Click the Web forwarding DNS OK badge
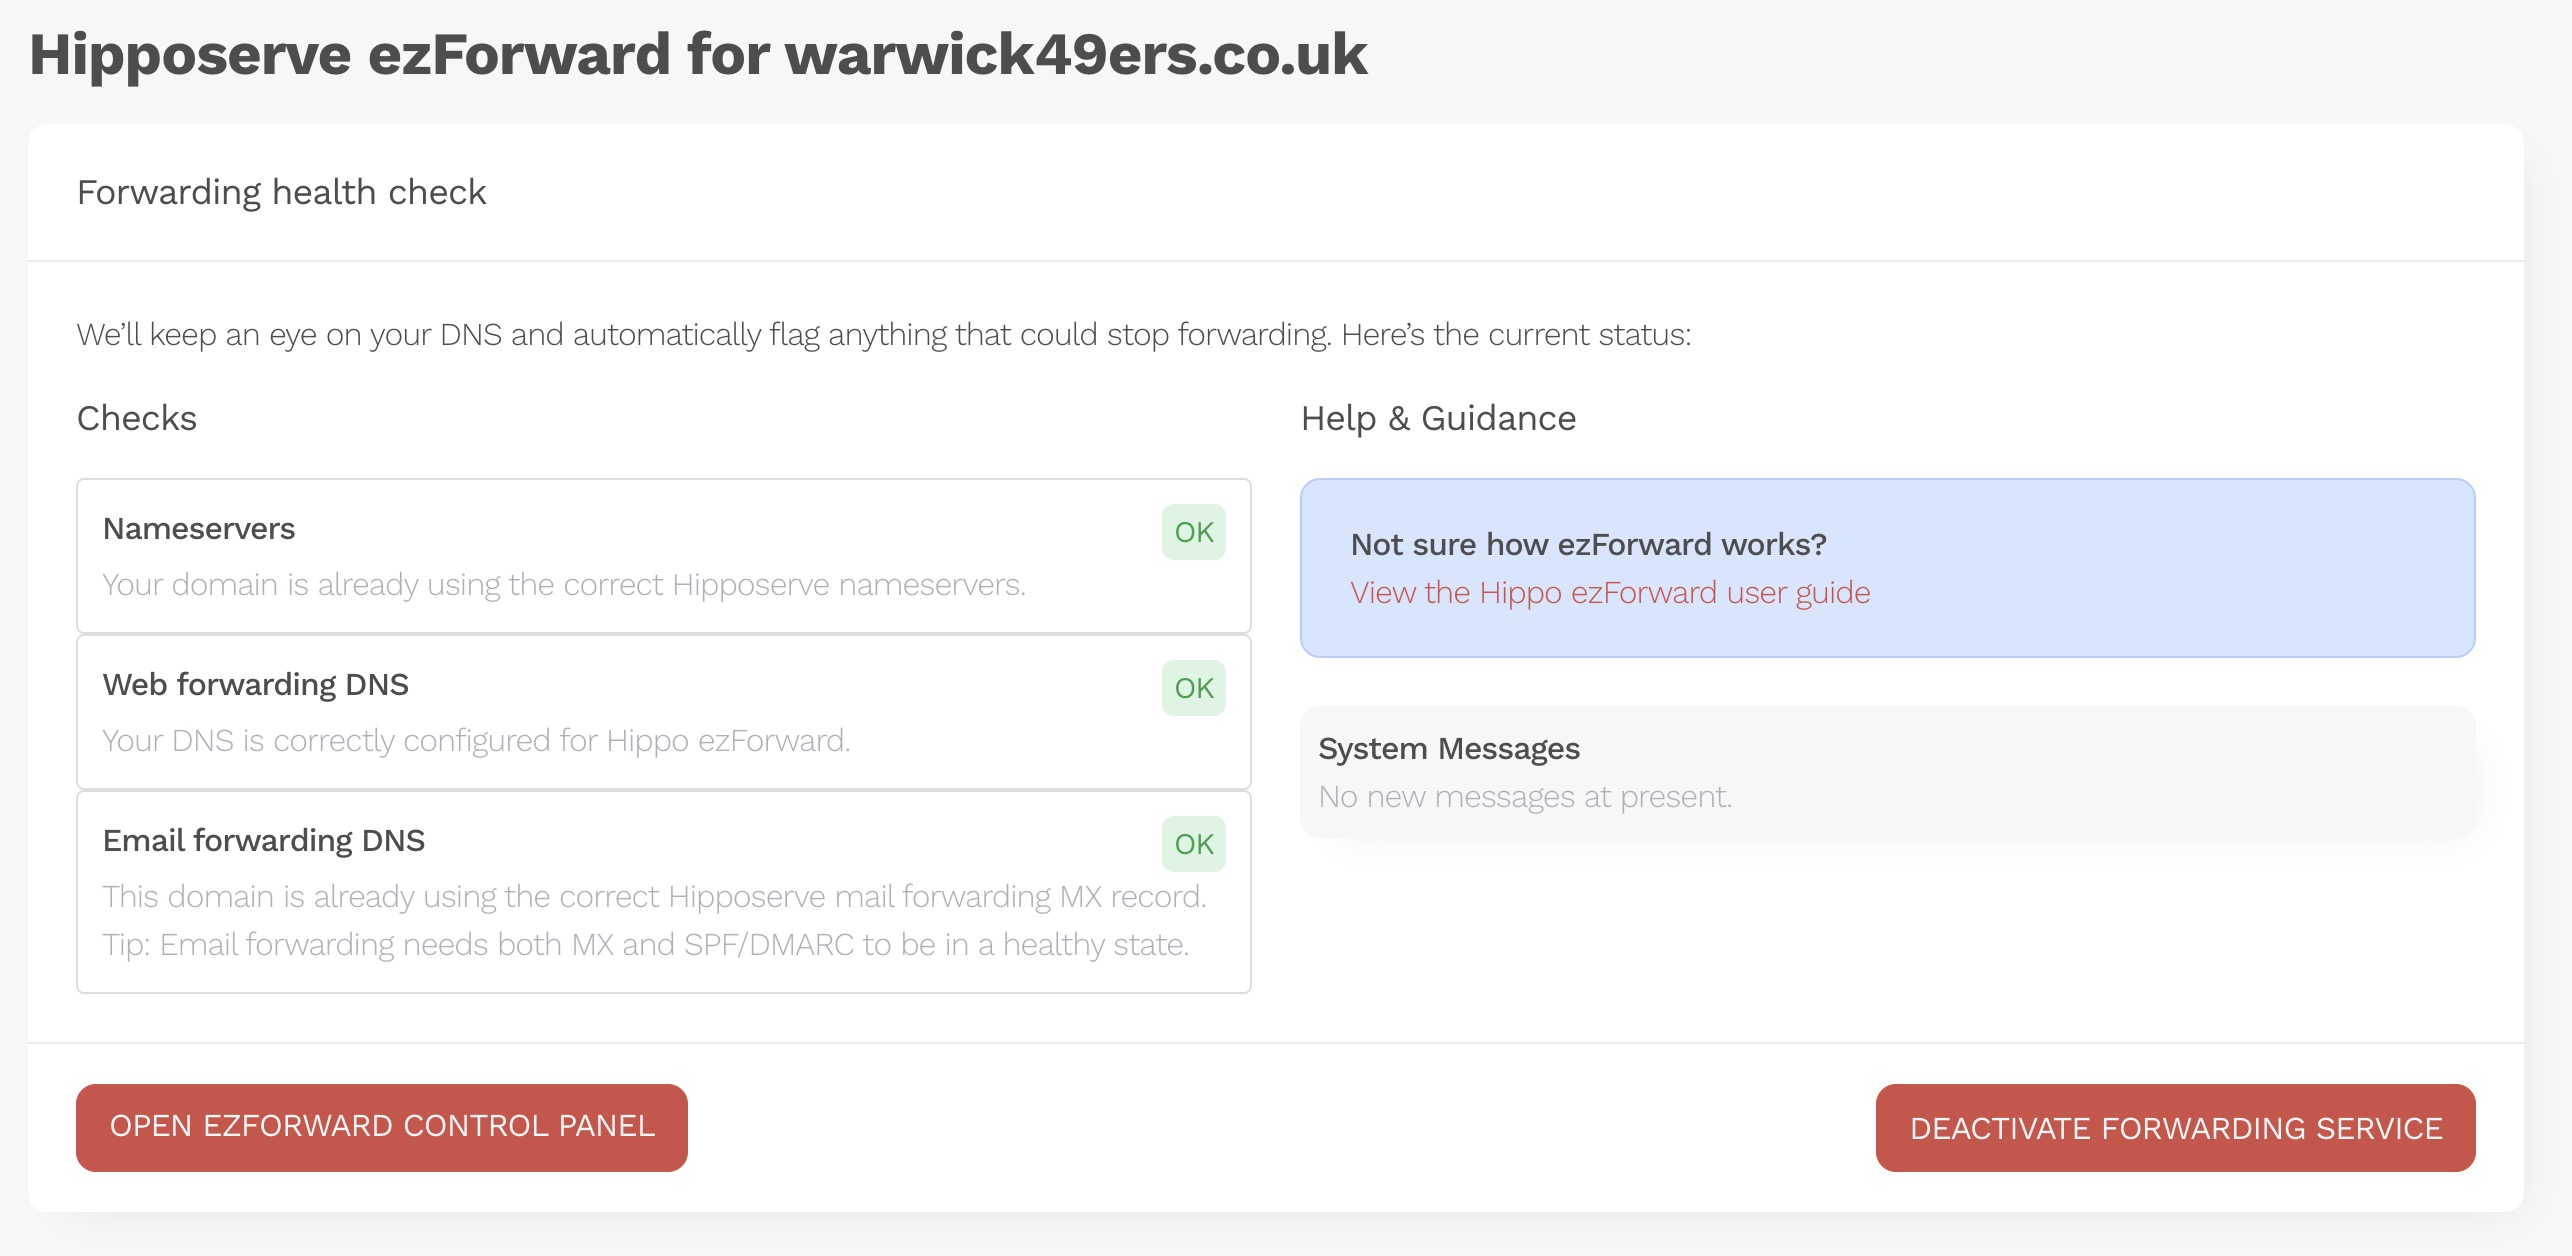Viewport: 2572px width, 1256px height. 1193,688
